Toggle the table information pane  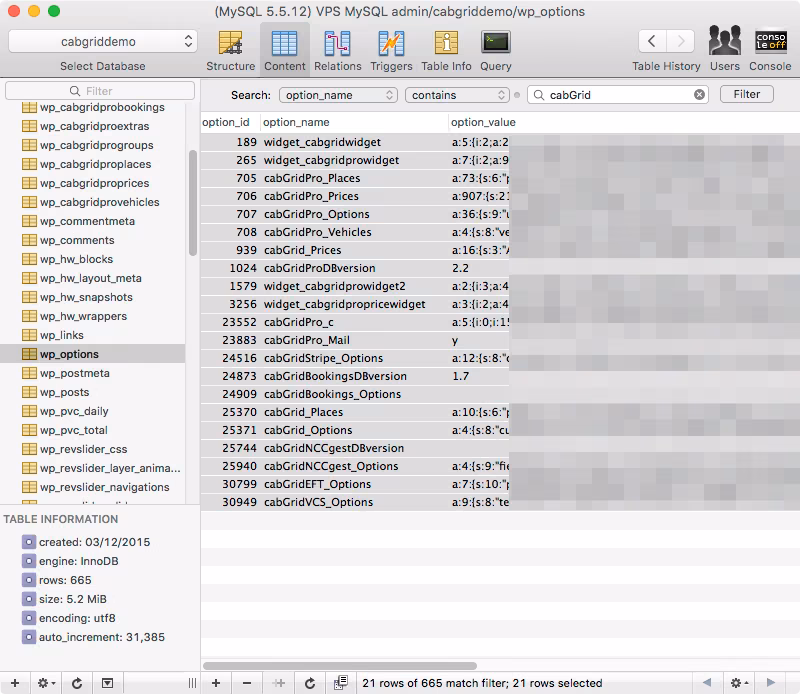[107, 683]
